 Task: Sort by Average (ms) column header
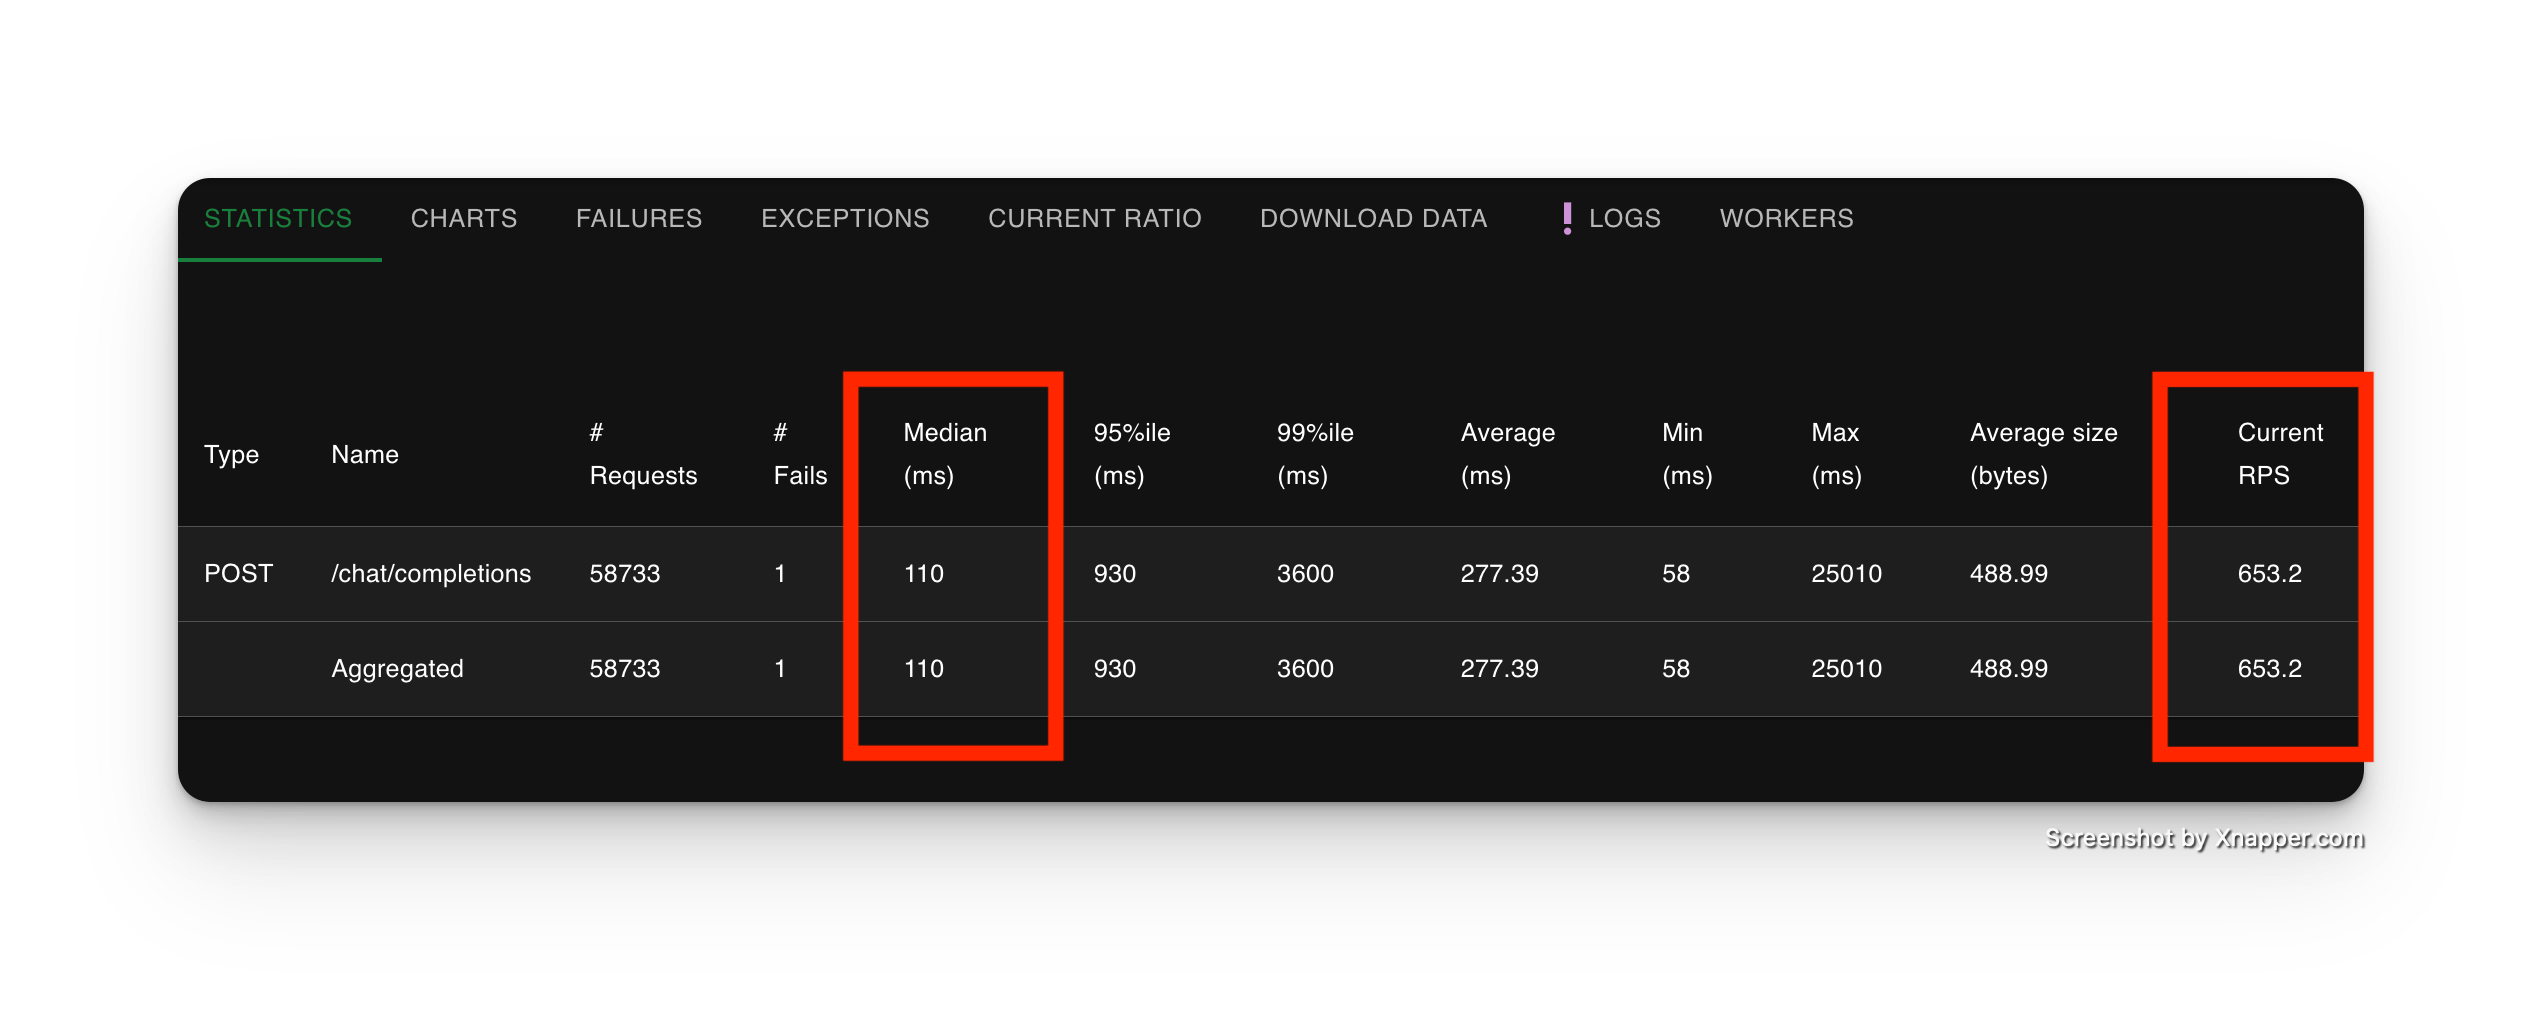coord(1507,454)
